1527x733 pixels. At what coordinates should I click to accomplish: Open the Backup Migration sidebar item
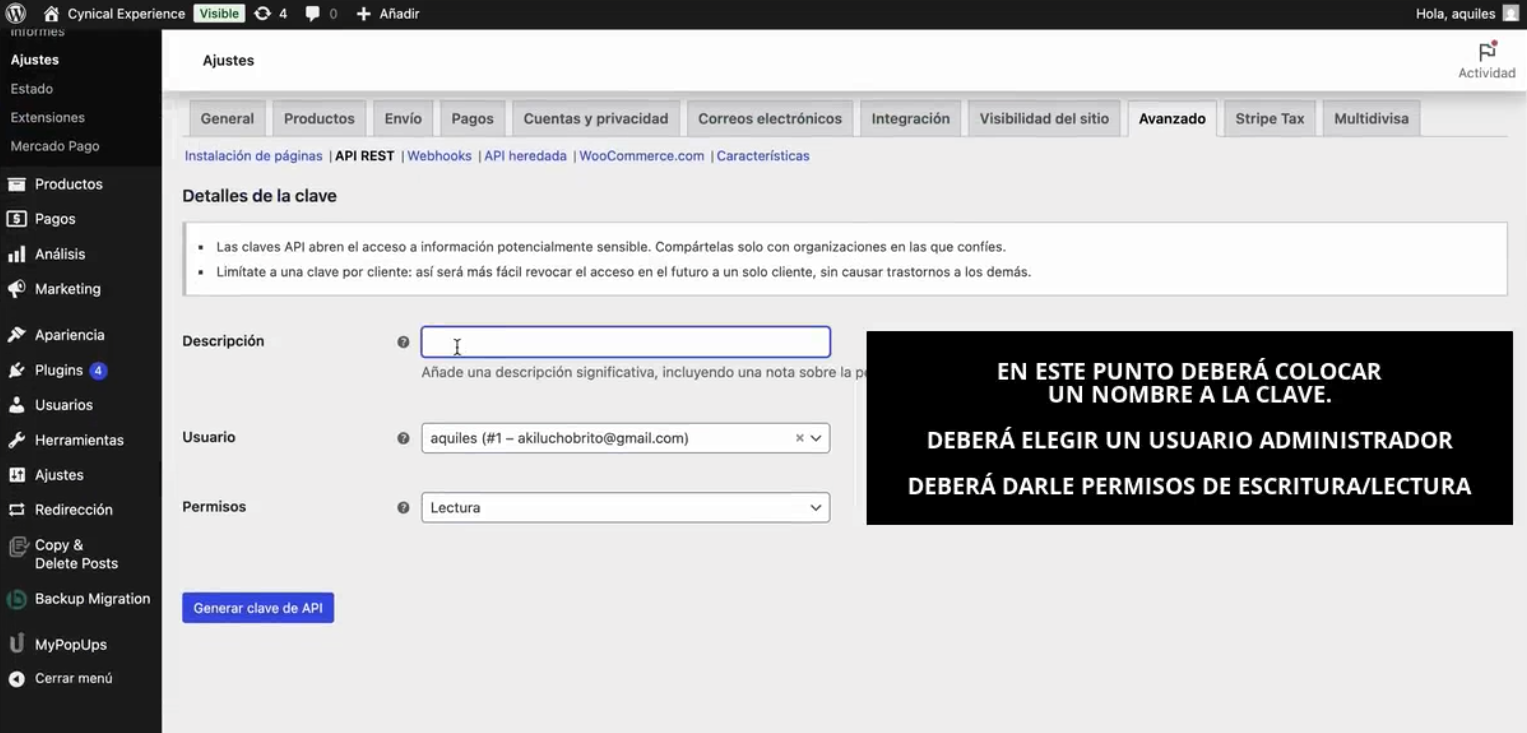pyautogui.click(x=92, y=599)
